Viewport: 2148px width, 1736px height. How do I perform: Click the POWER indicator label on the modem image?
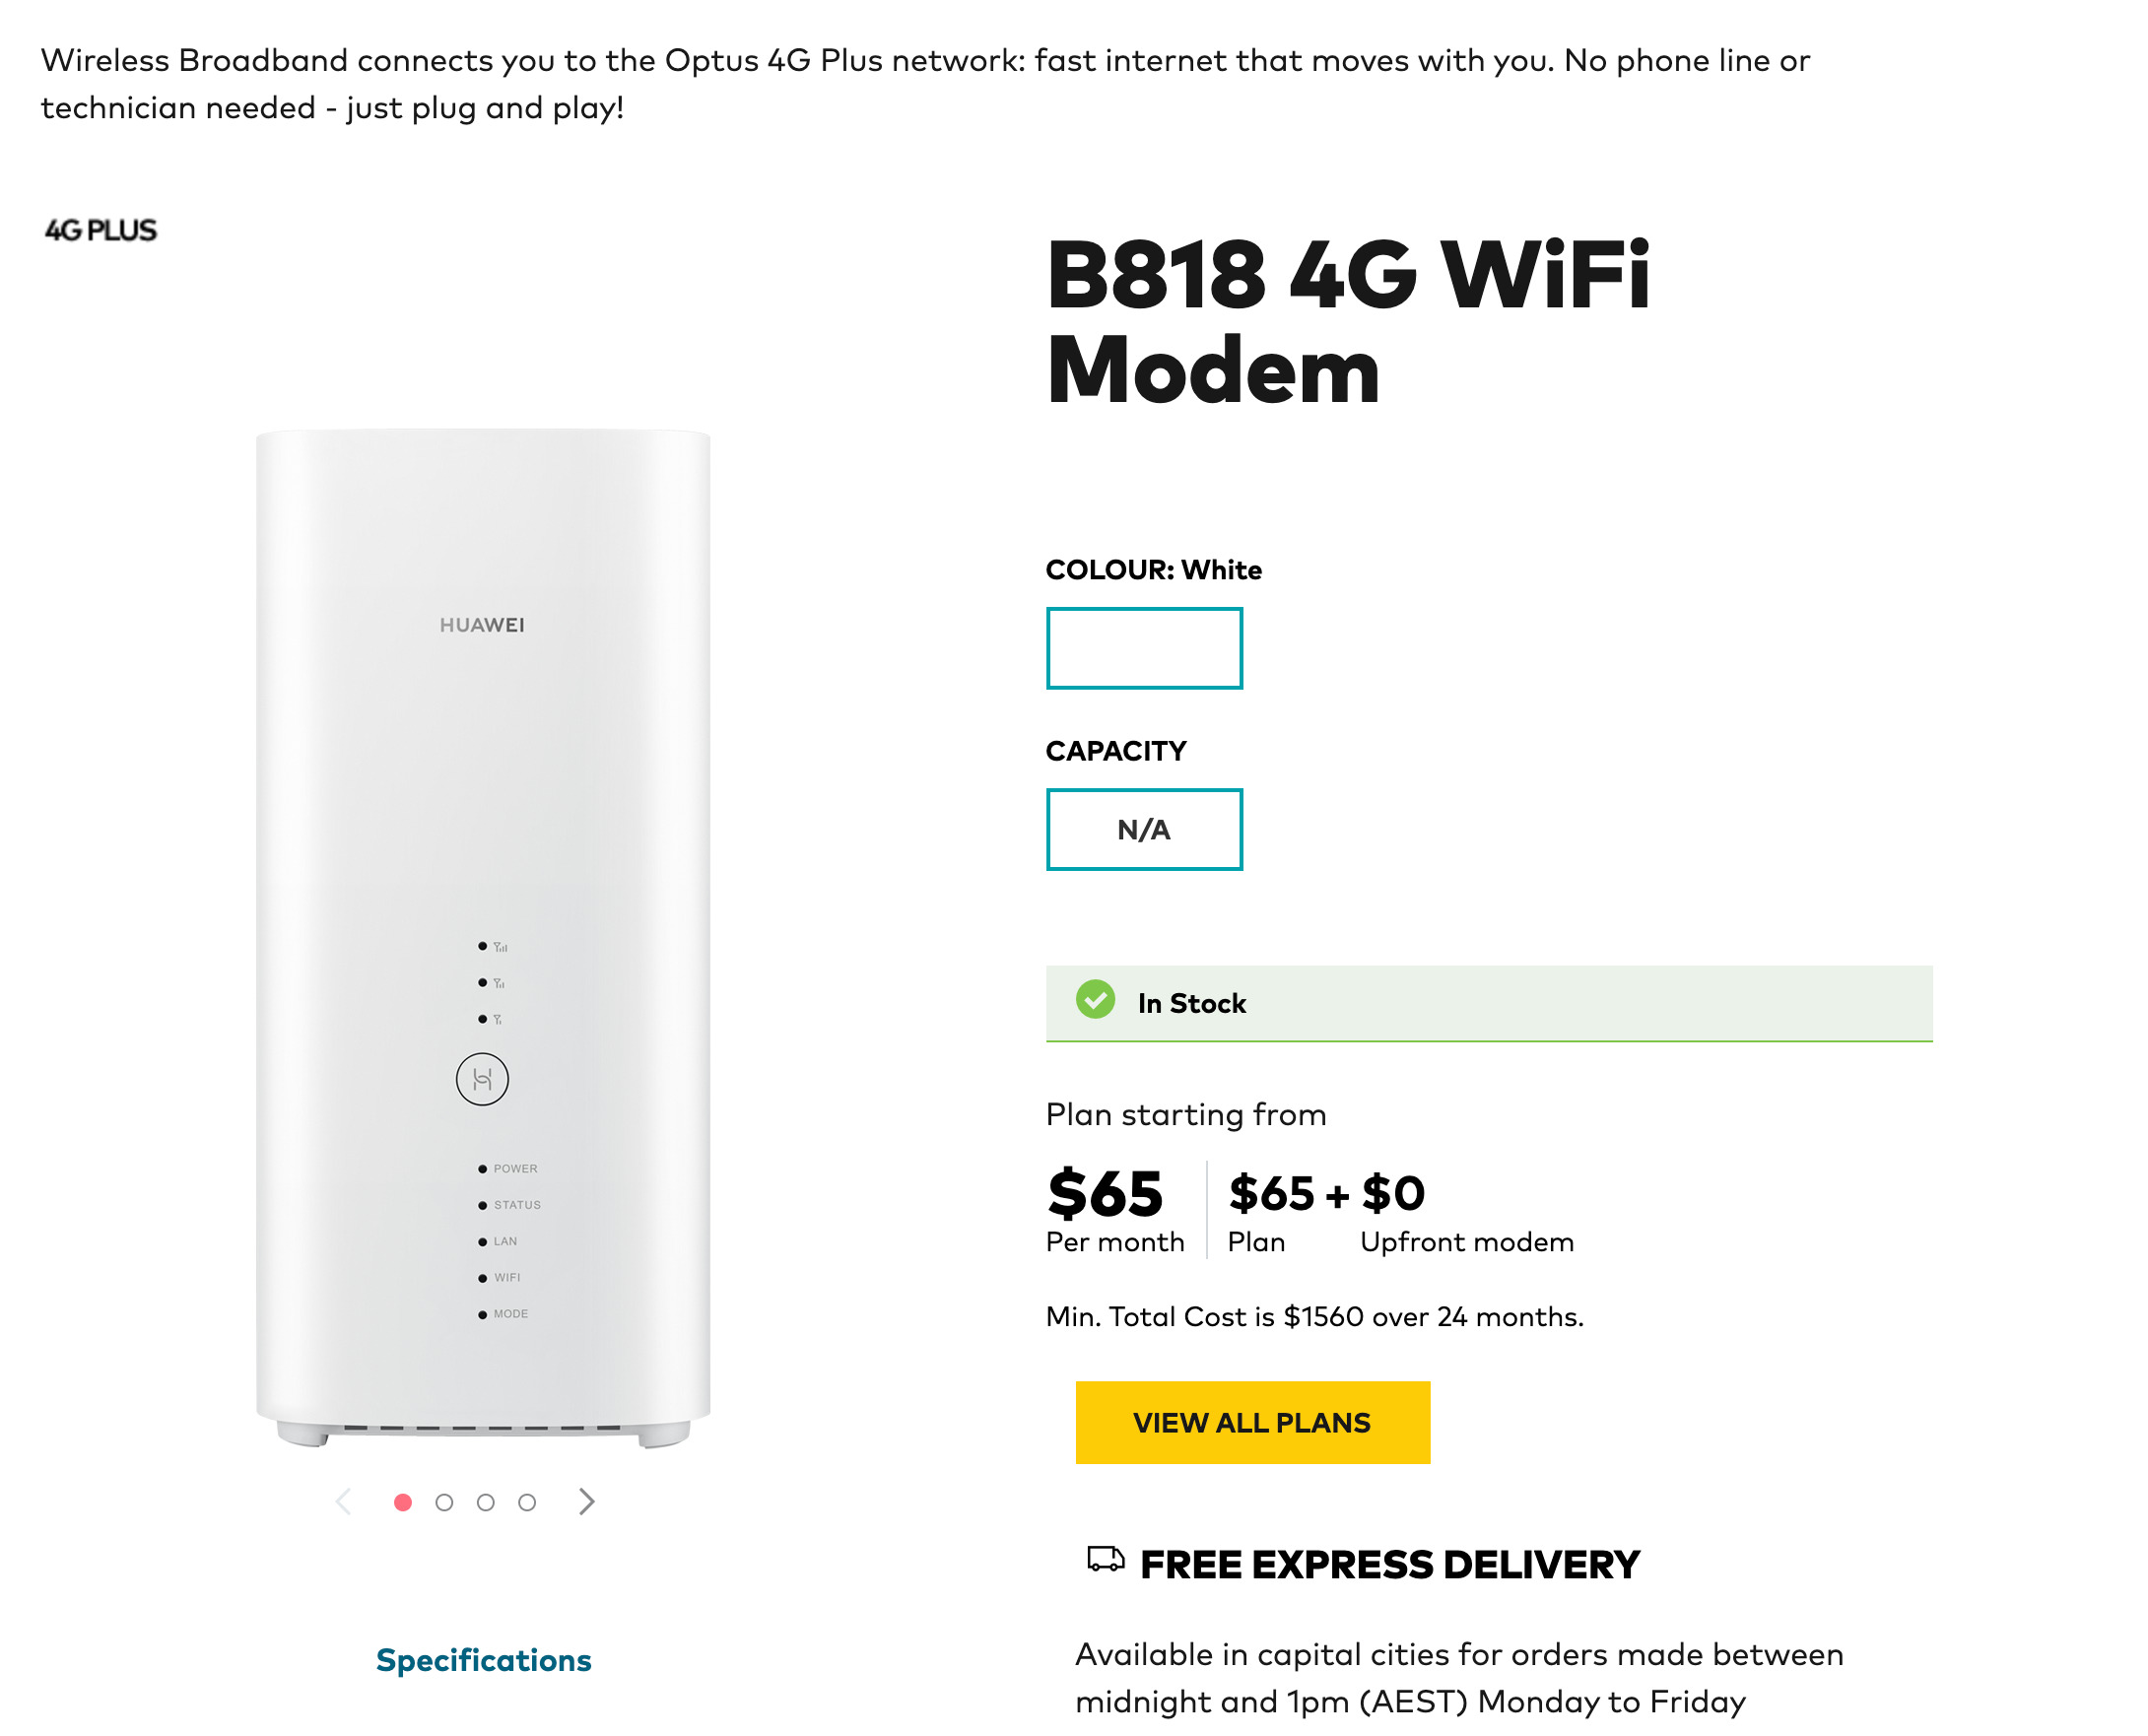(x=515, y=1169)
